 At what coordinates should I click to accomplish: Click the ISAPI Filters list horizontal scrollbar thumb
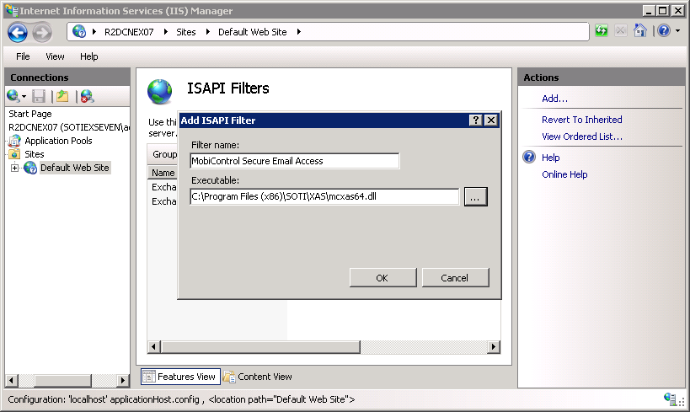261,347
